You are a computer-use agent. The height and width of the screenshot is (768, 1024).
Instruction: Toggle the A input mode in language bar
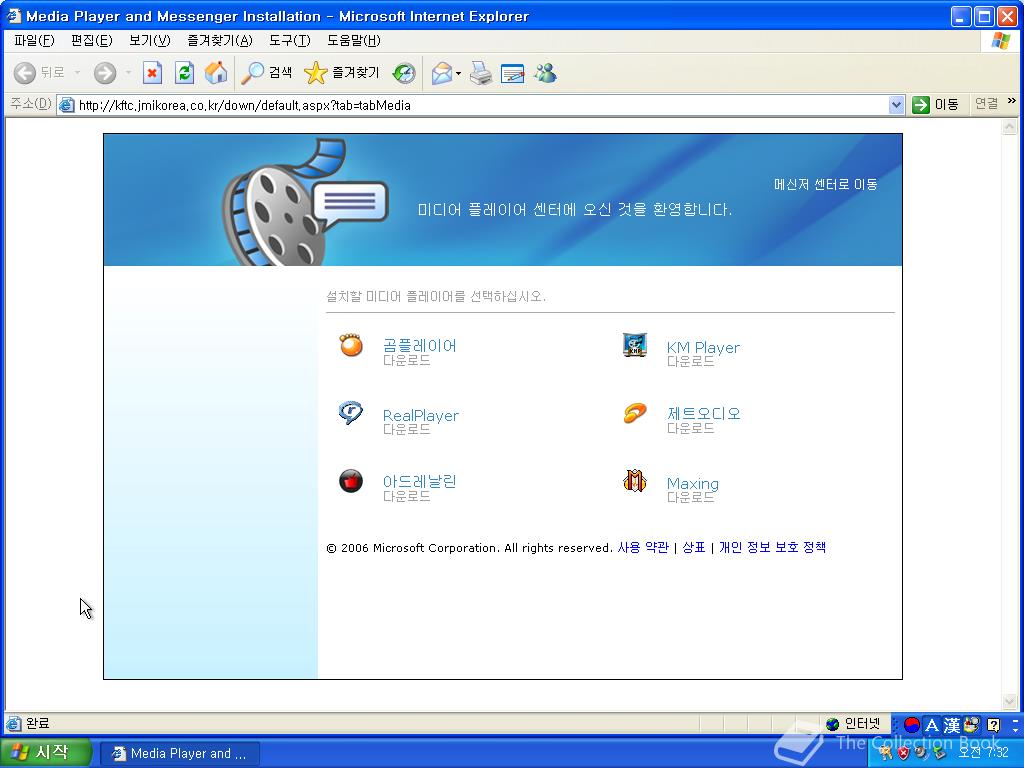click(x=932, y=725)
